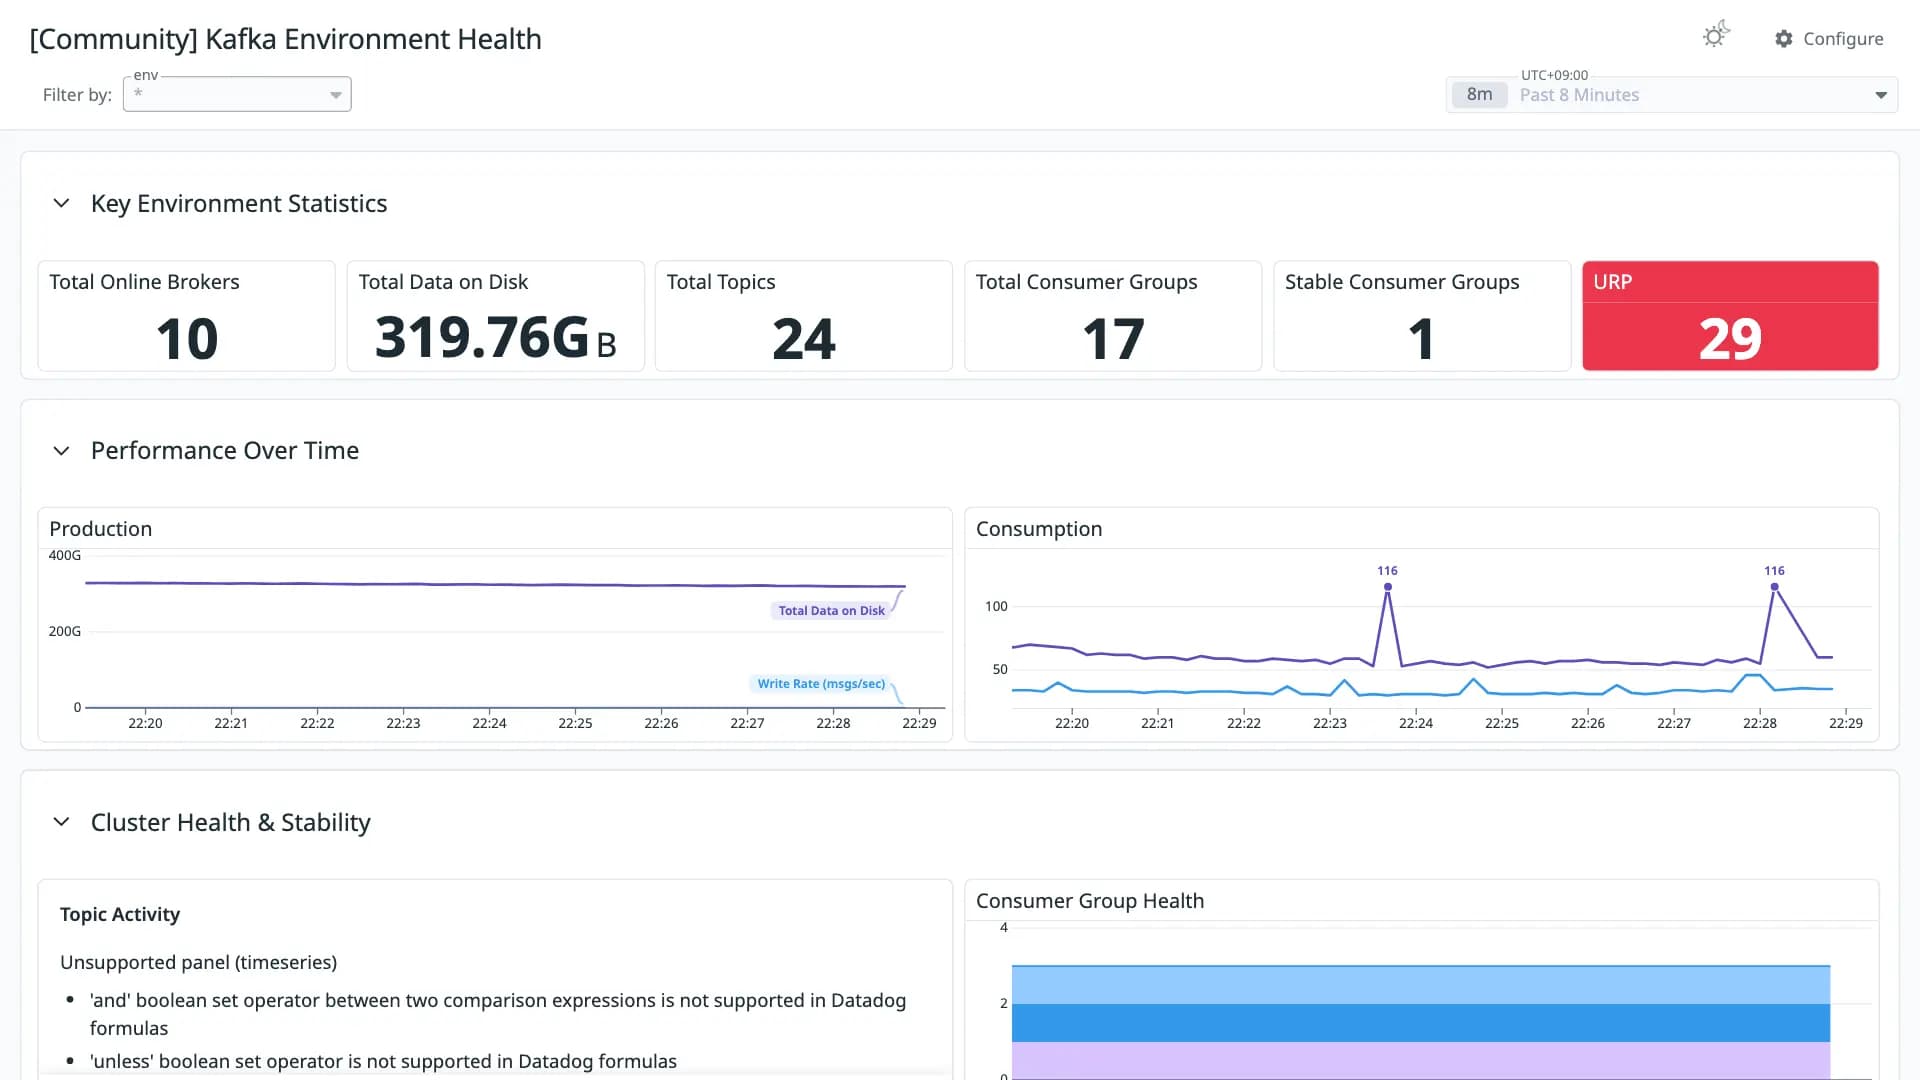Click the Unsupported panel (timeseries) message
Viewport: 1920px width, 1080px height.
198,962
